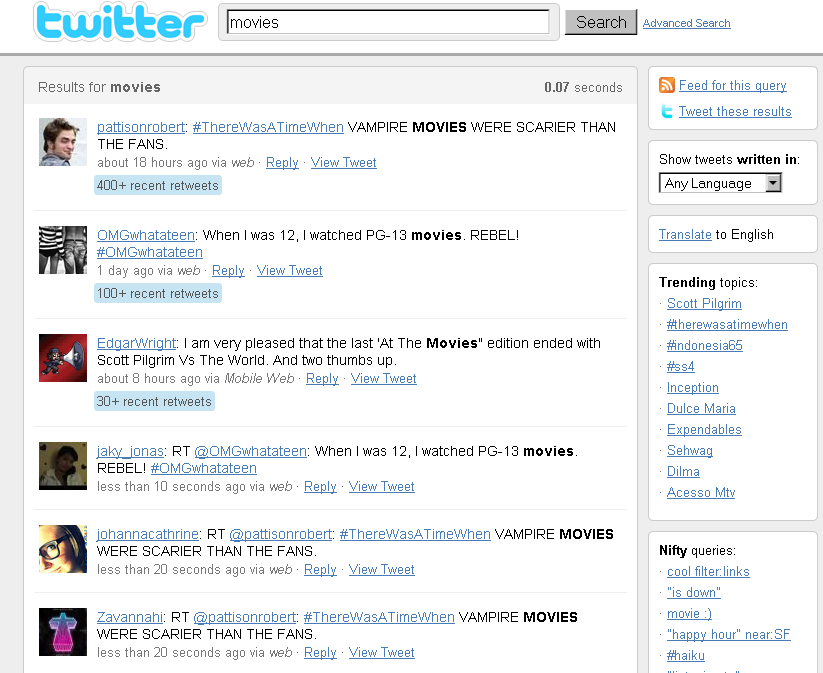This screenshot has height=673, width=823.
Task: Open the Inception trending topic
Action: tap(692, 387)
